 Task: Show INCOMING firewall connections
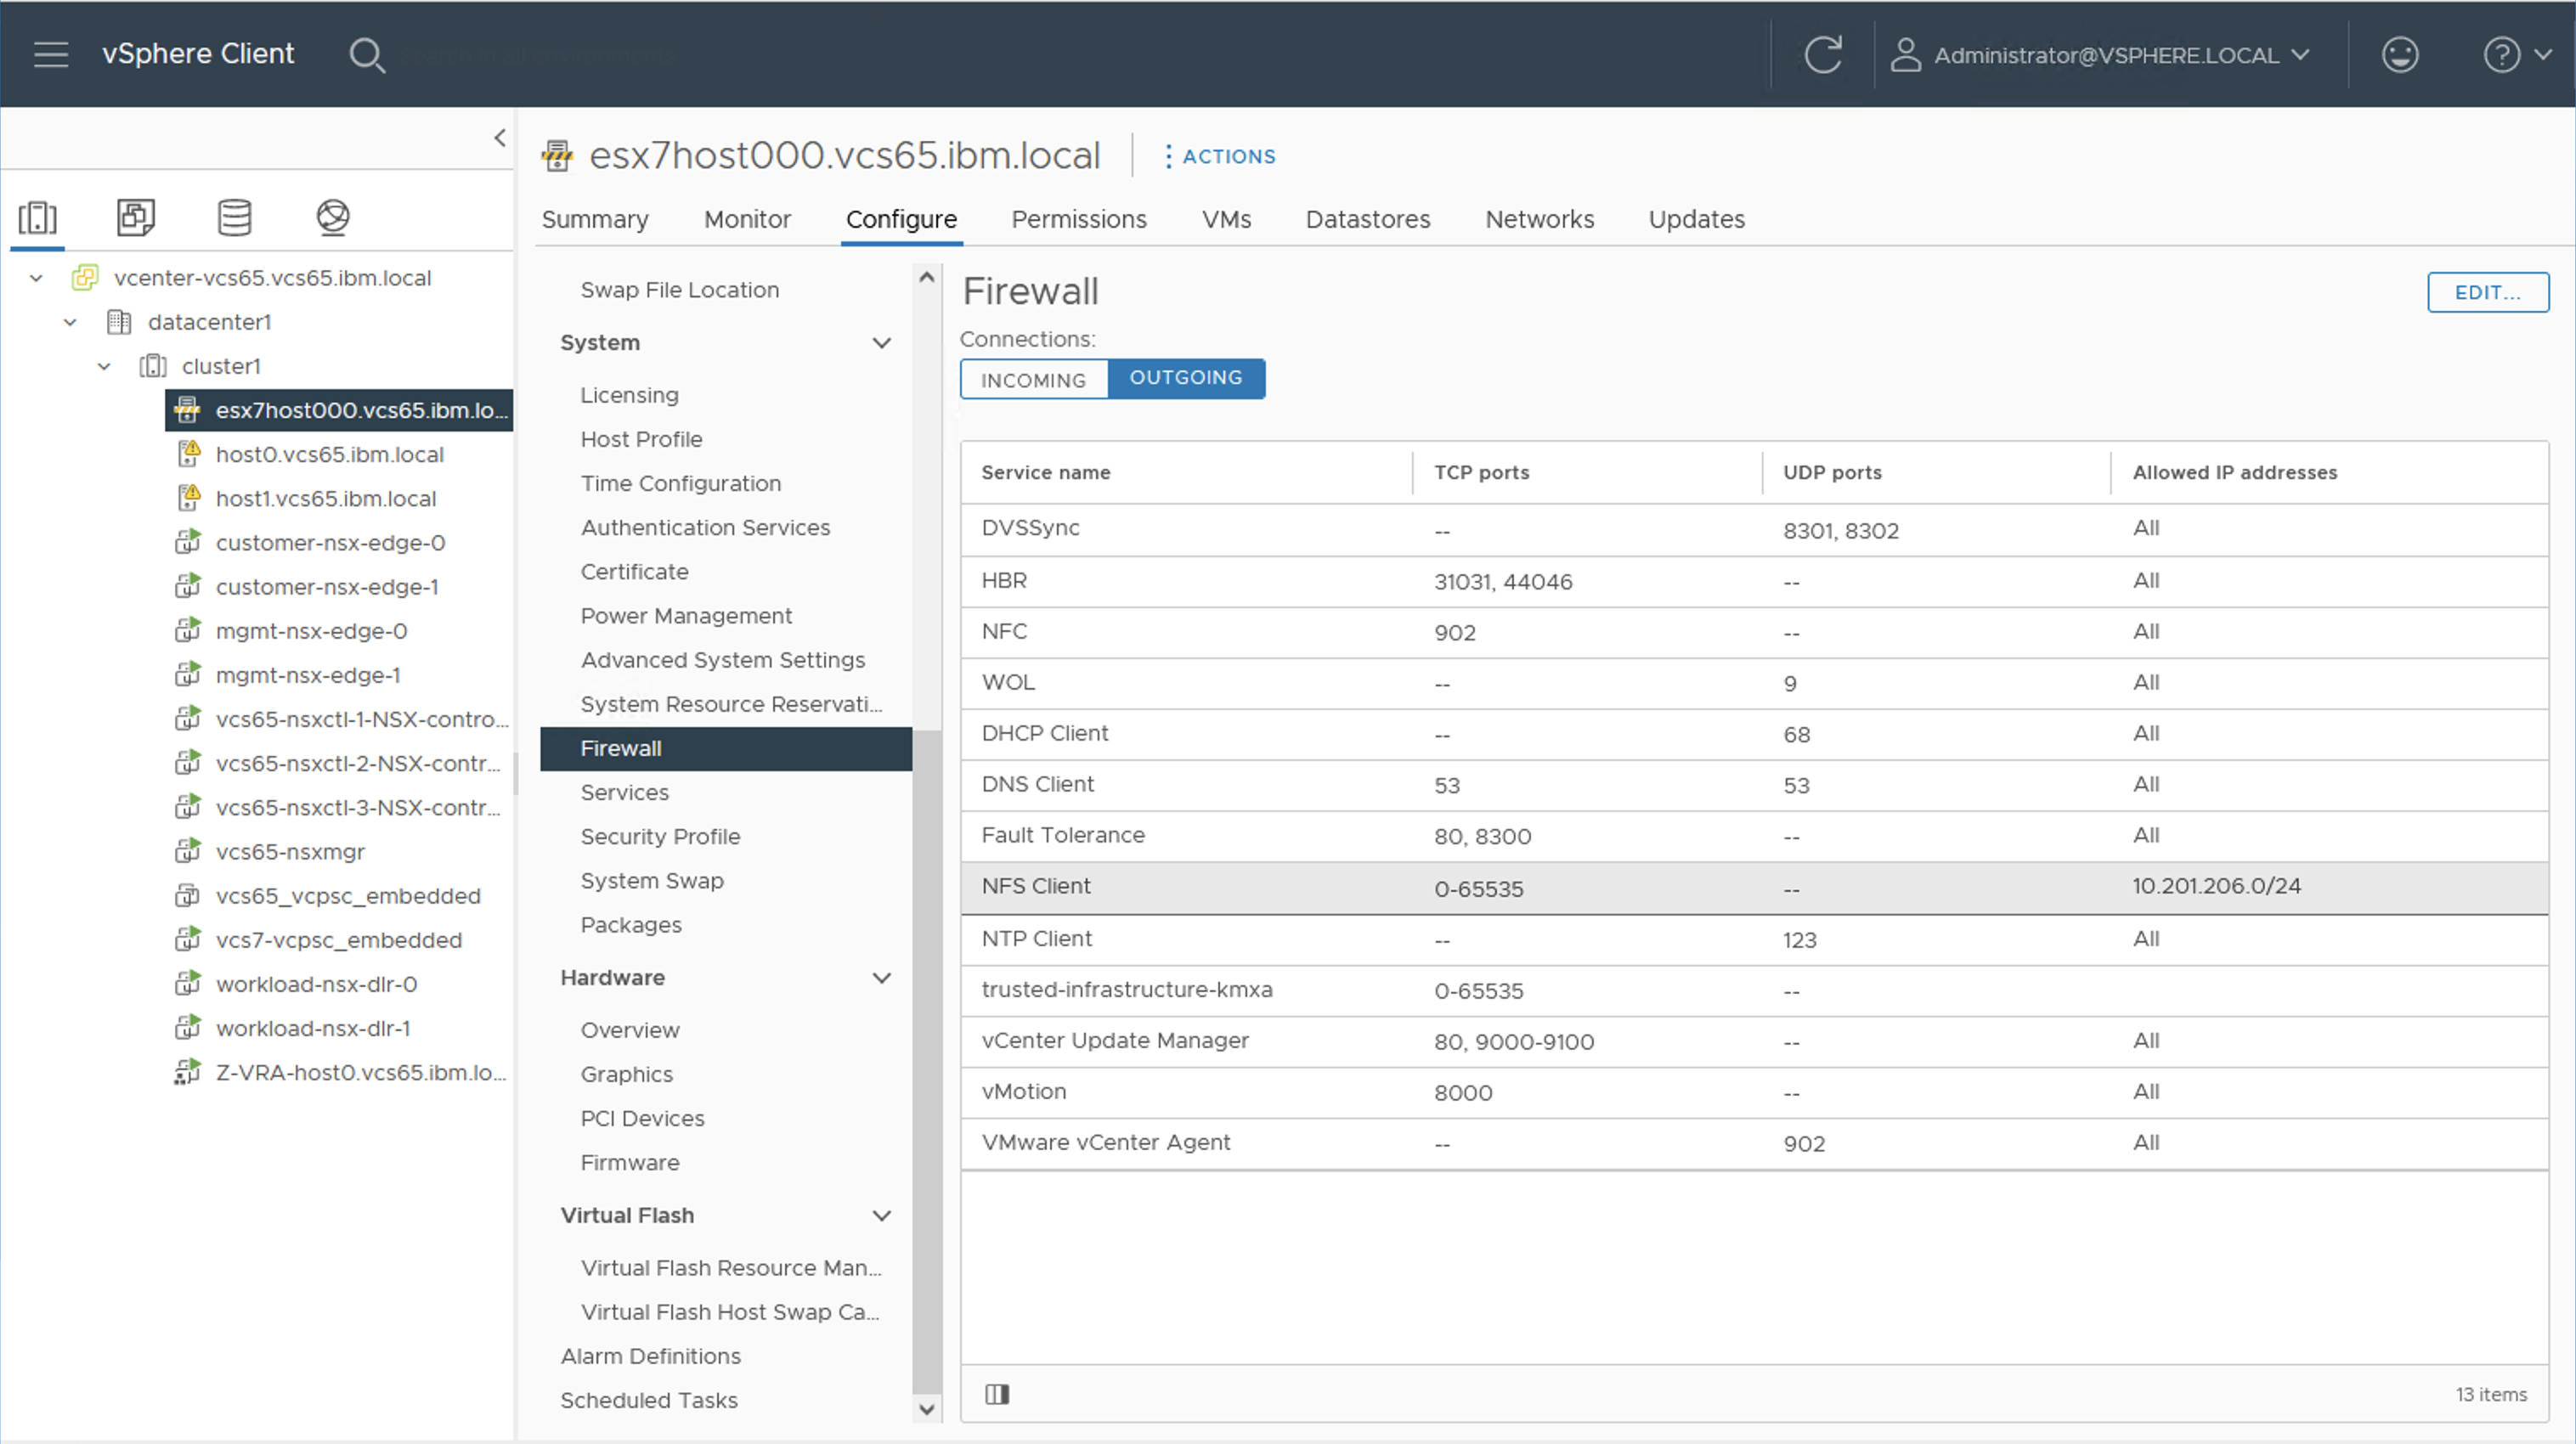click(1033, 380)
